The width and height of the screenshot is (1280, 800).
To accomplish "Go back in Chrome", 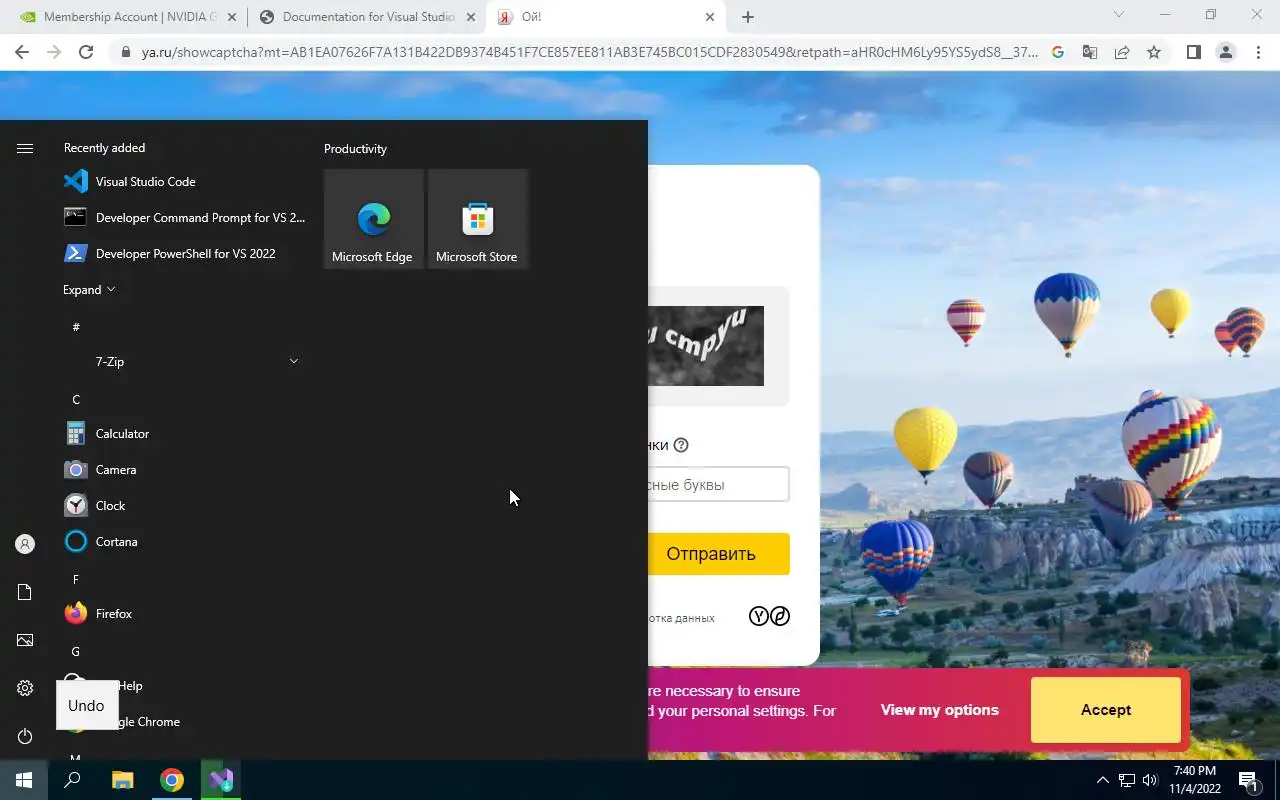I will click(22, 52).
